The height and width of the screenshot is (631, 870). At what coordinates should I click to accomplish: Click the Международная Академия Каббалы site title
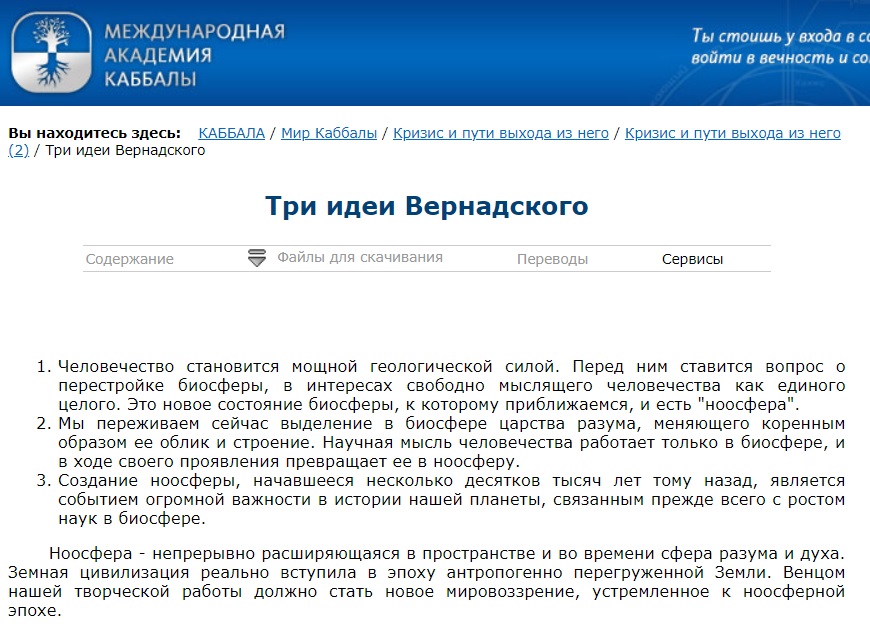click(x=194, y=55)
